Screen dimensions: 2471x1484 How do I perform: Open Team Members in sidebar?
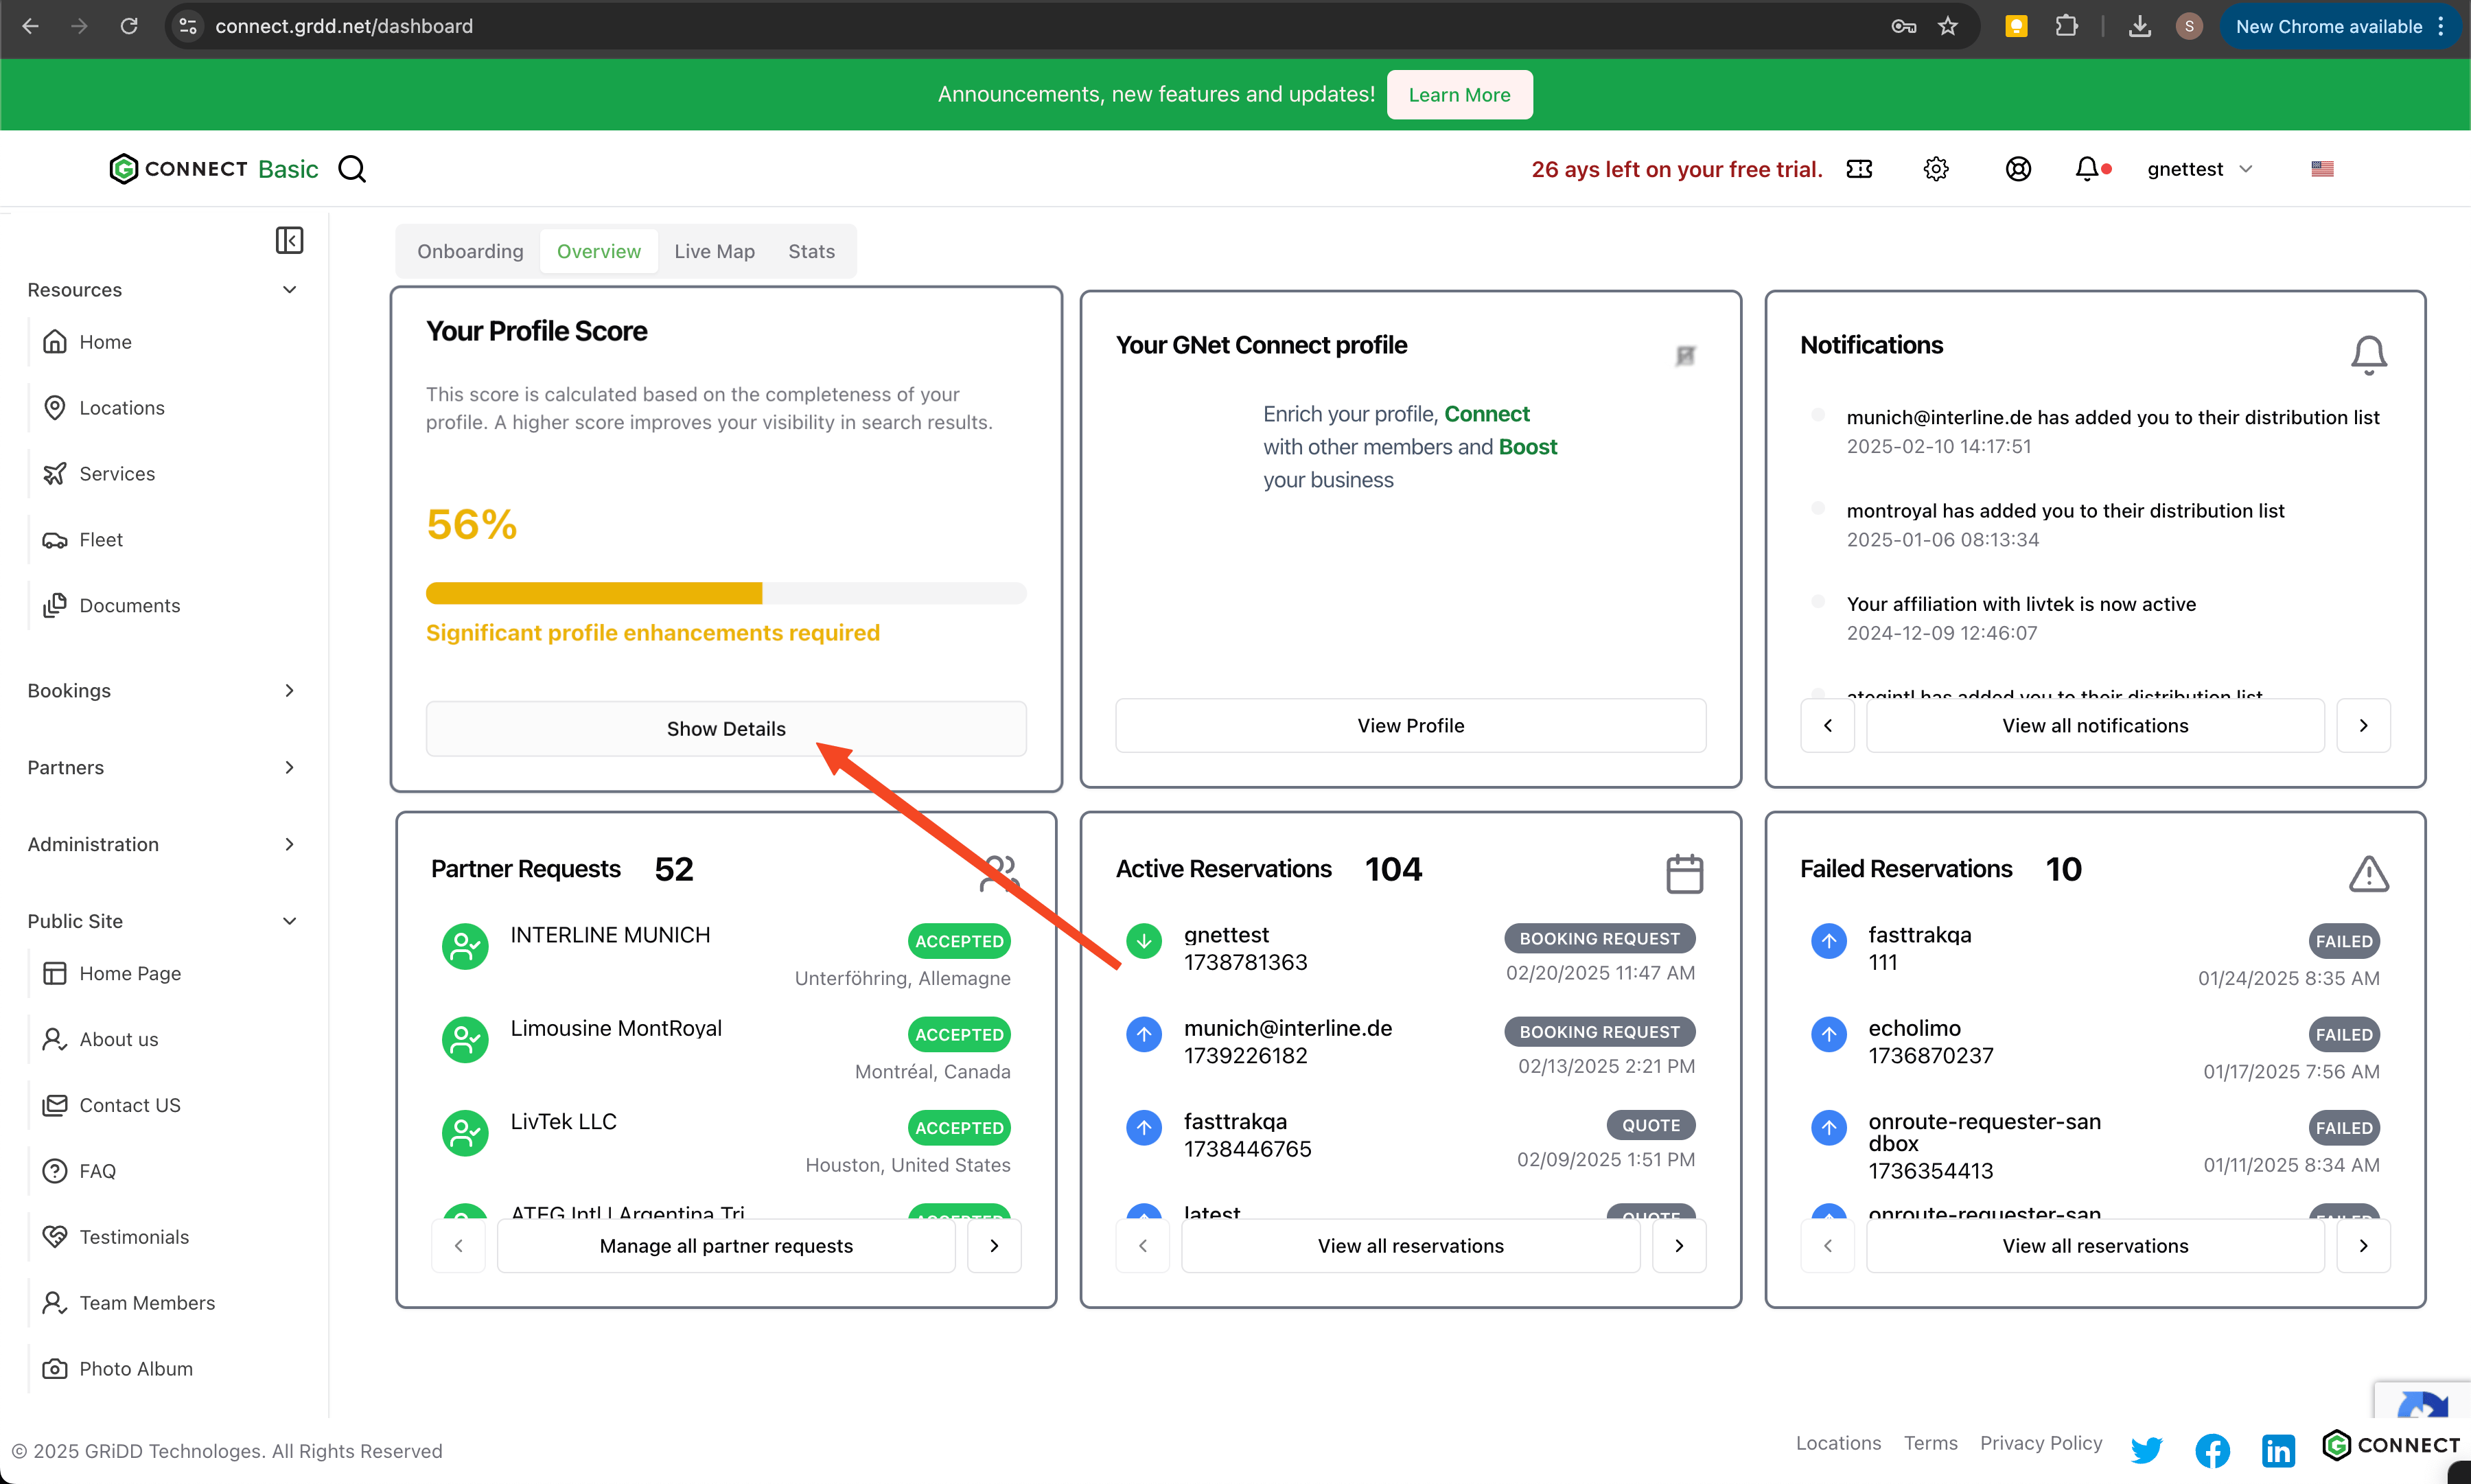(147, 1303)
